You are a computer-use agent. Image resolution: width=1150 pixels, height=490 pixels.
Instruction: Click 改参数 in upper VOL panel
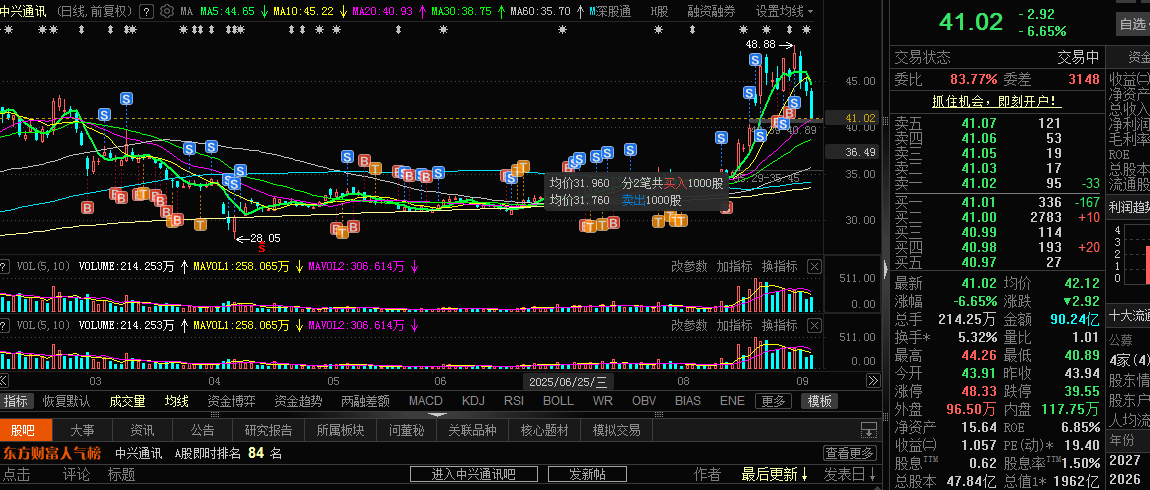tap(689, 266)
